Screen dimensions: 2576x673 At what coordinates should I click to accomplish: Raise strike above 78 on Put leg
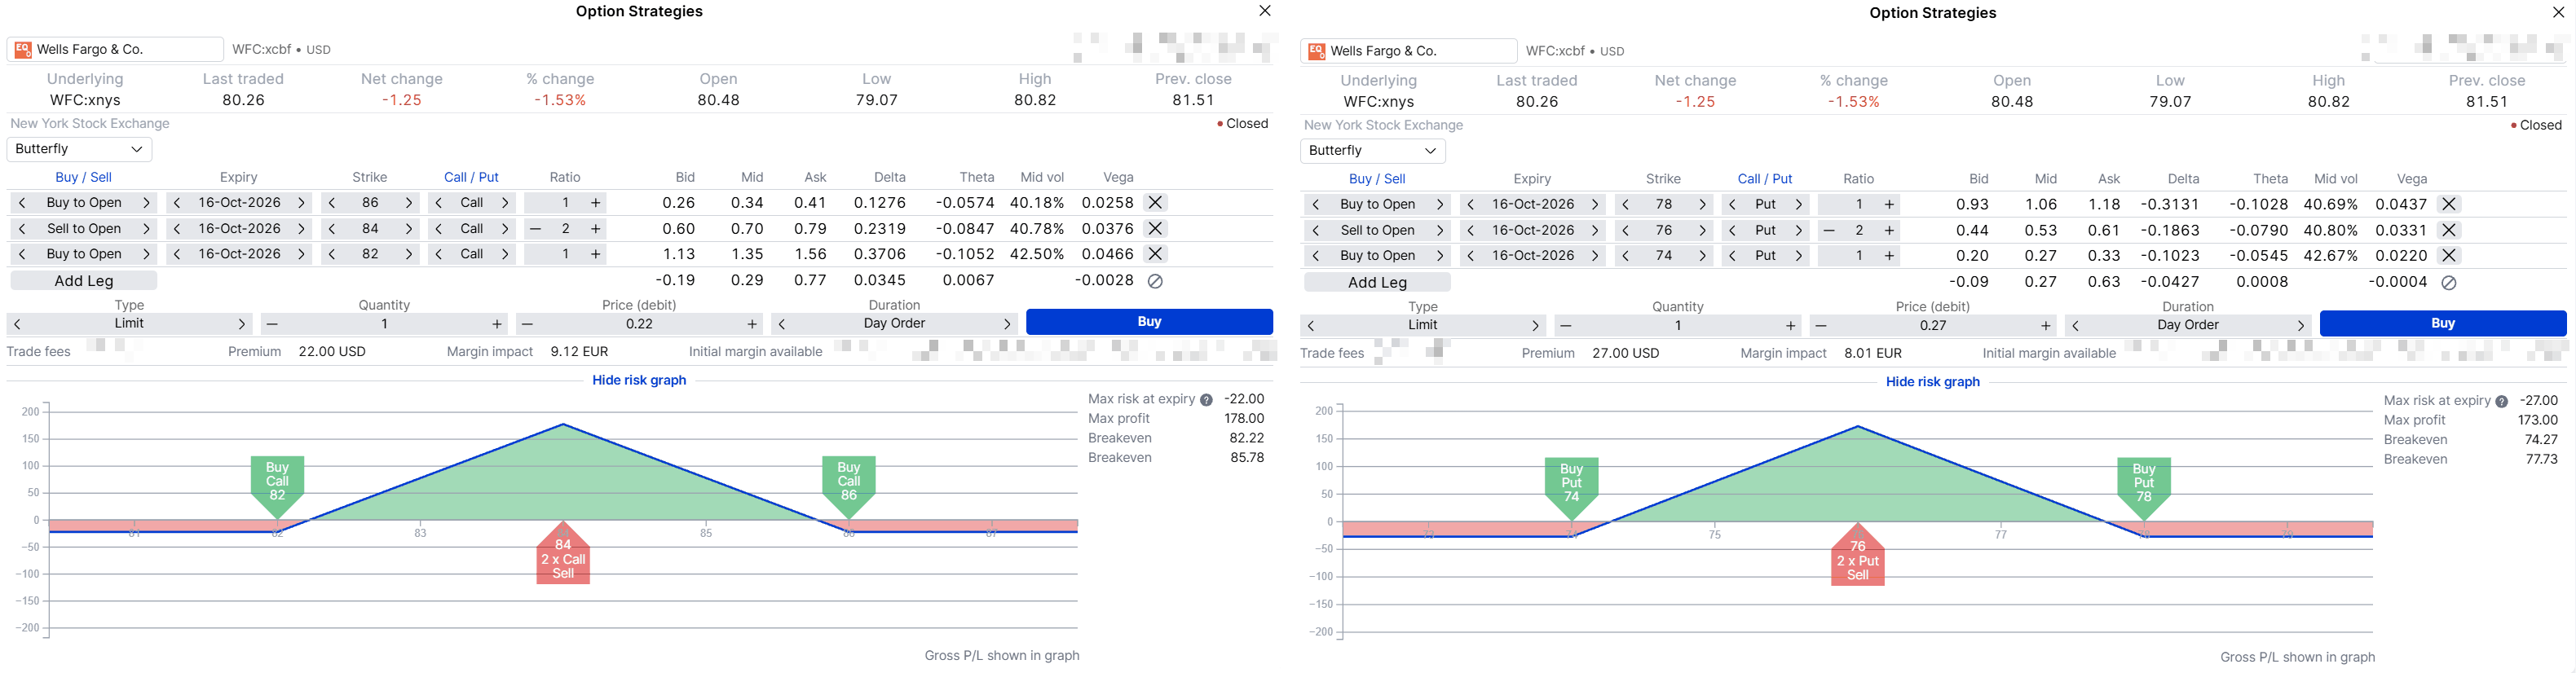pyautogui.click(x=1702, y=204)
